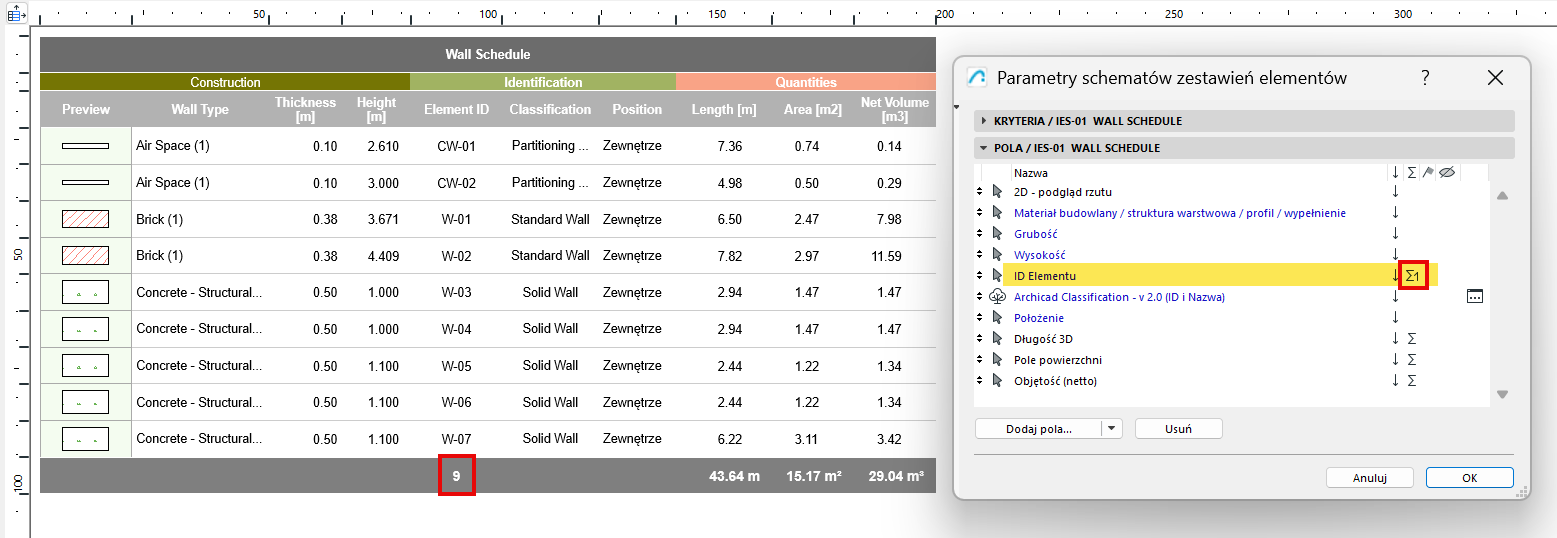Select the Grubość field name
The width and height of the screenshot is (1557, 538).
tap(1036, 234)
